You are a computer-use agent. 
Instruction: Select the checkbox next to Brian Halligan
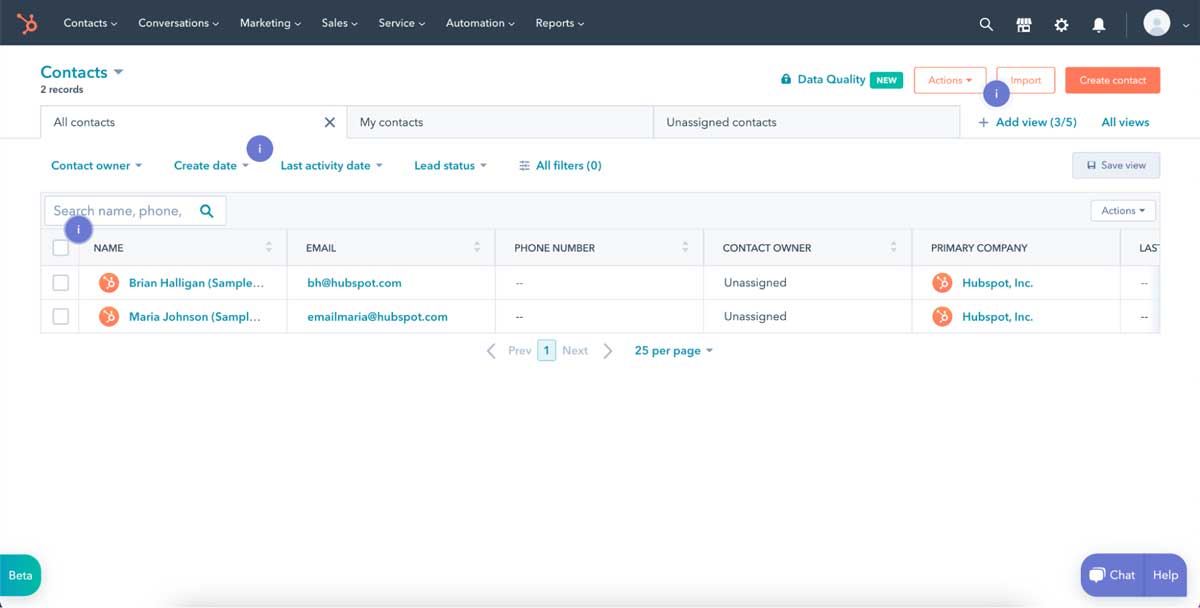tap(60, 282)
